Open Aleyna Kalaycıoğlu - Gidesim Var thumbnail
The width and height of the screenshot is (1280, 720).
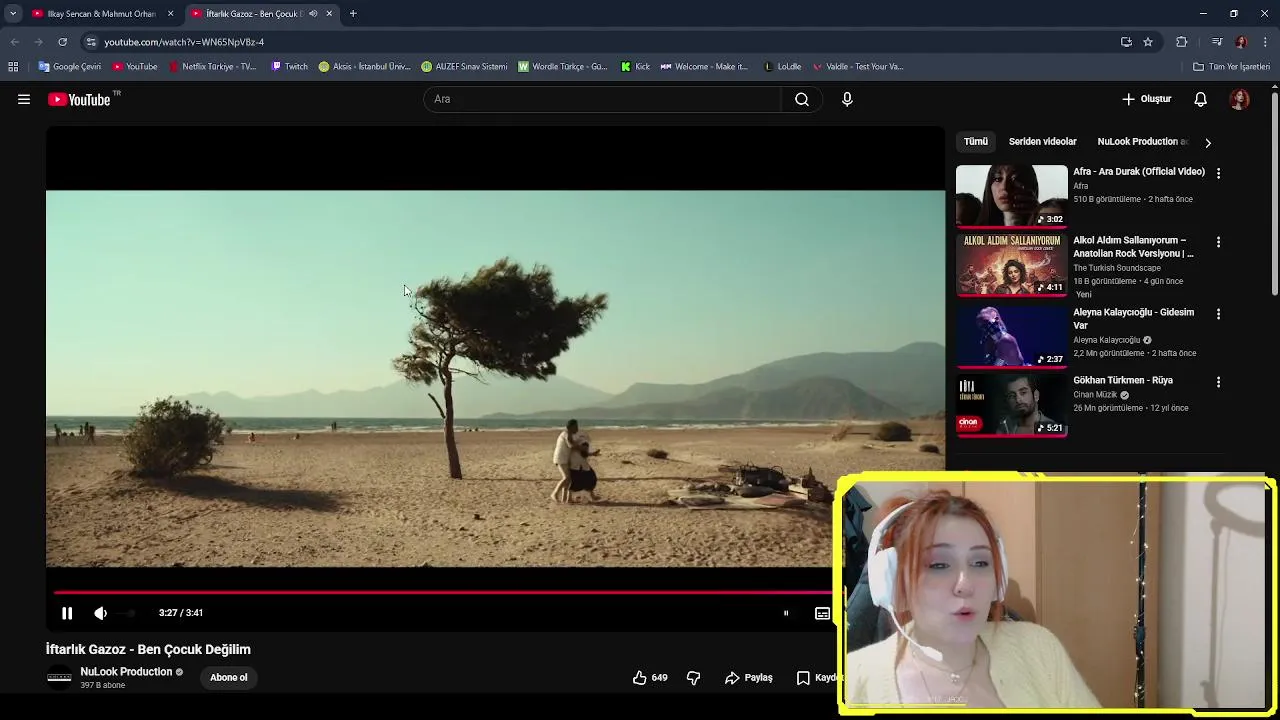coord(1012,337)
